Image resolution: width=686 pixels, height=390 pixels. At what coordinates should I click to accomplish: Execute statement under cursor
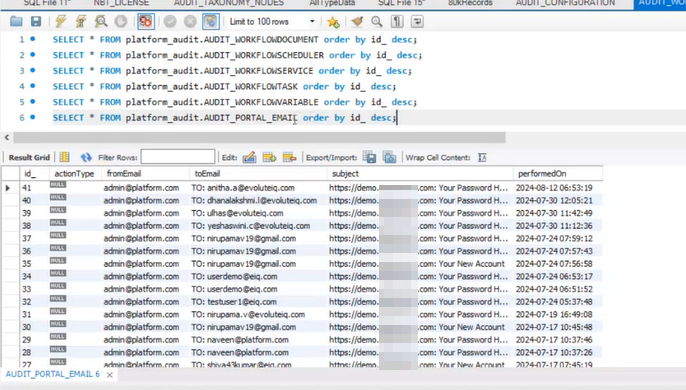81,21
